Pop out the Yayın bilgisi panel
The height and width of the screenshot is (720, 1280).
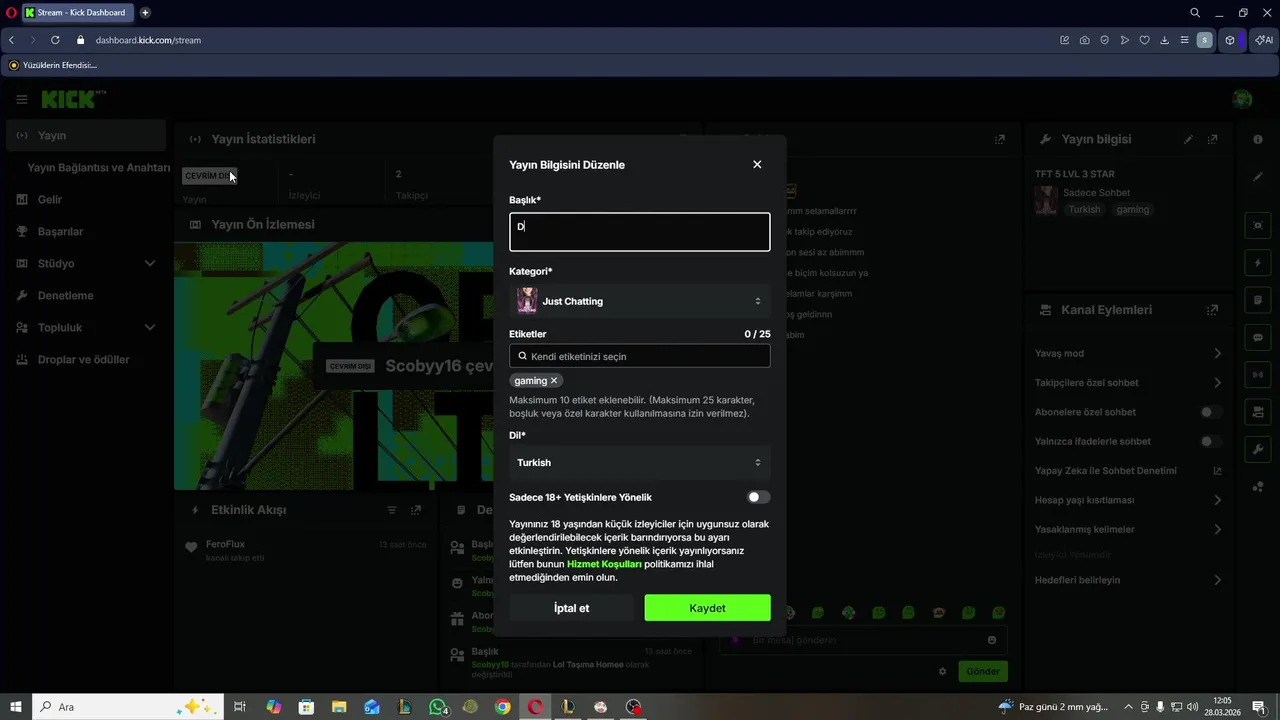[1213, 139]
